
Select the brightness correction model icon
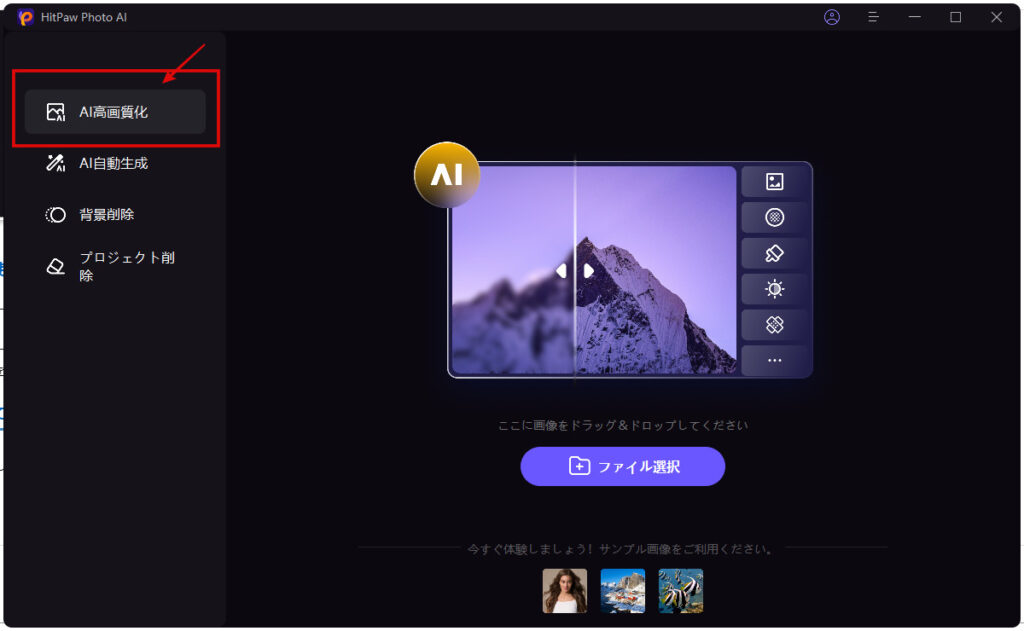775,289
